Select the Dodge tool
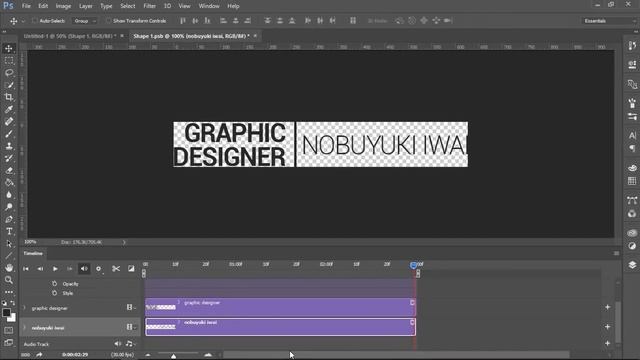 (9, 207)
